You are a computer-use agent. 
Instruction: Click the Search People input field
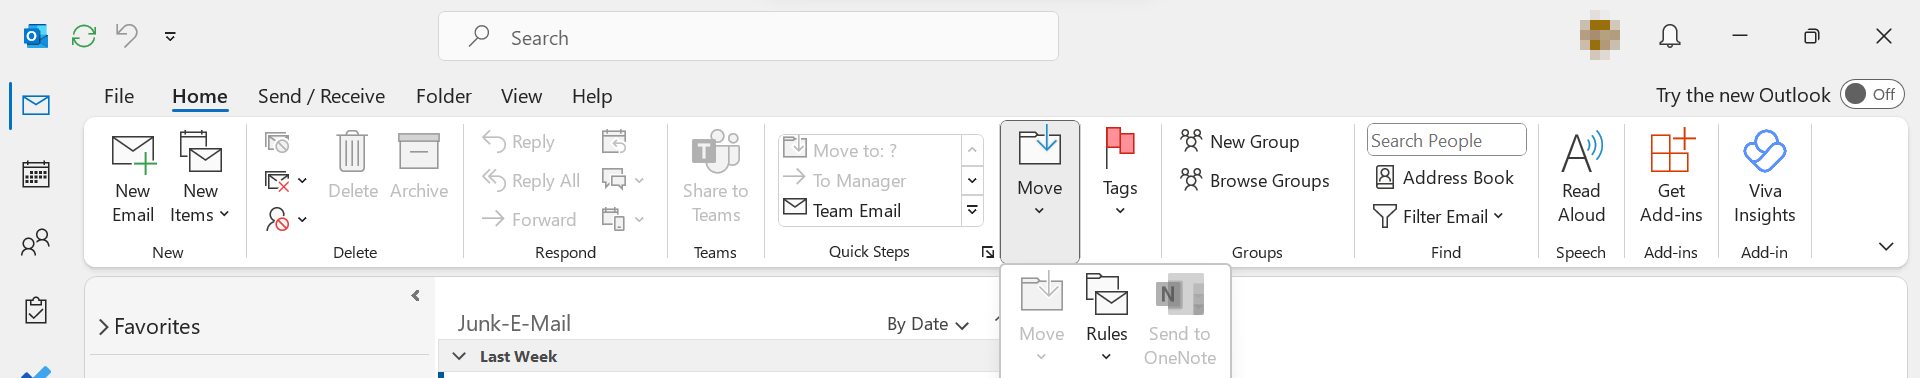1446,141
